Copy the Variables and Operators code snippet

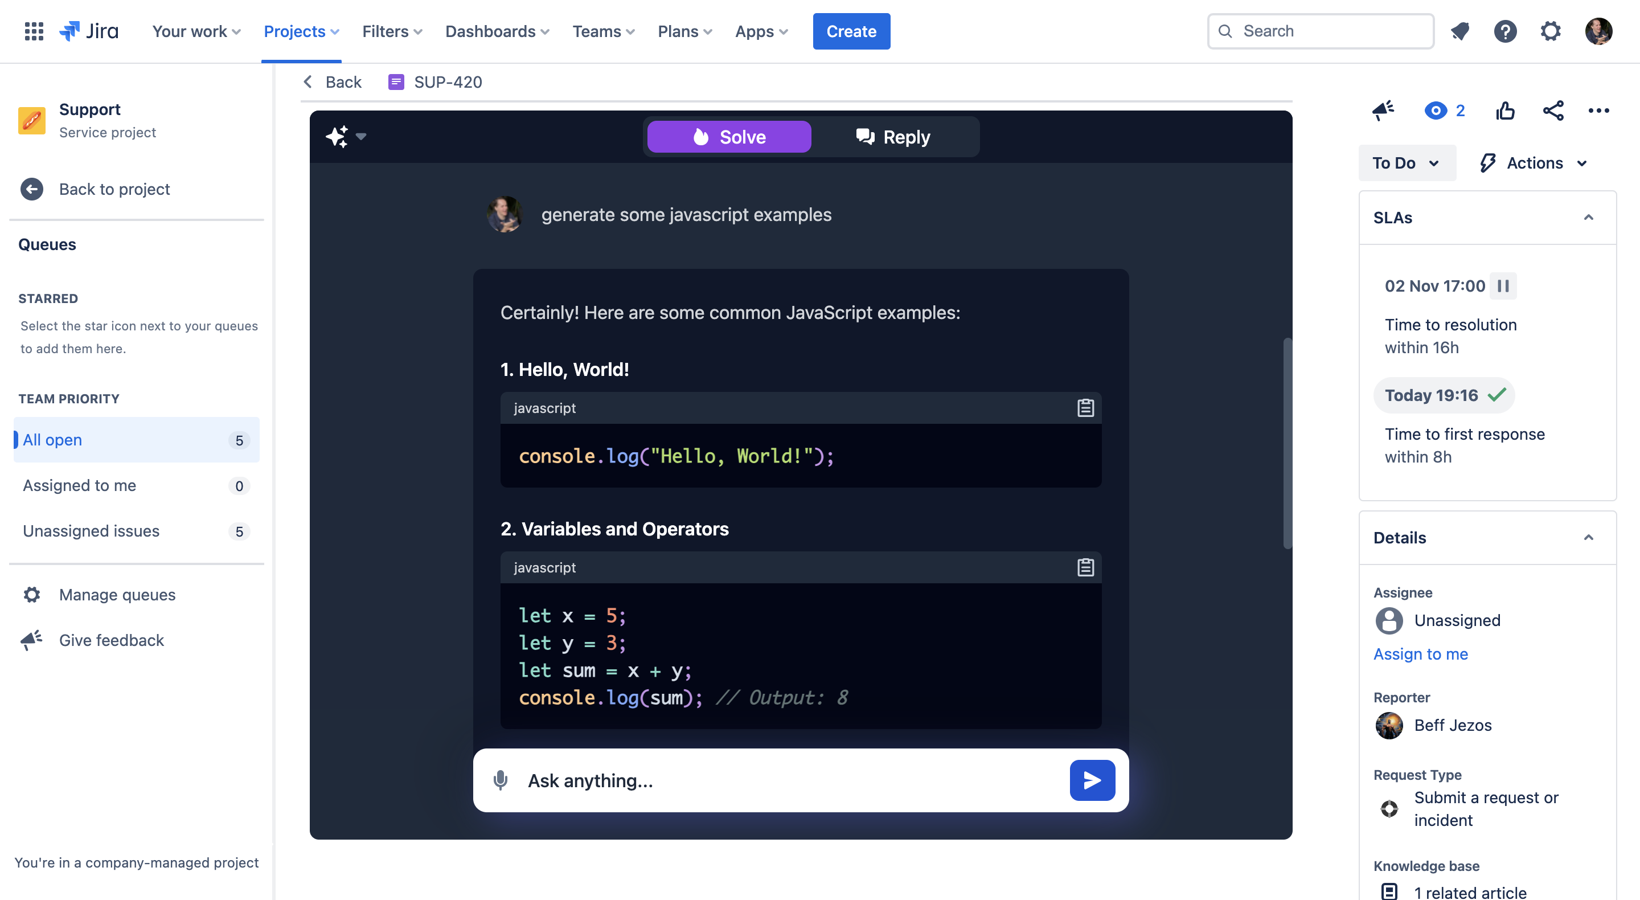pyautogui.click(x=1085, y=567)
